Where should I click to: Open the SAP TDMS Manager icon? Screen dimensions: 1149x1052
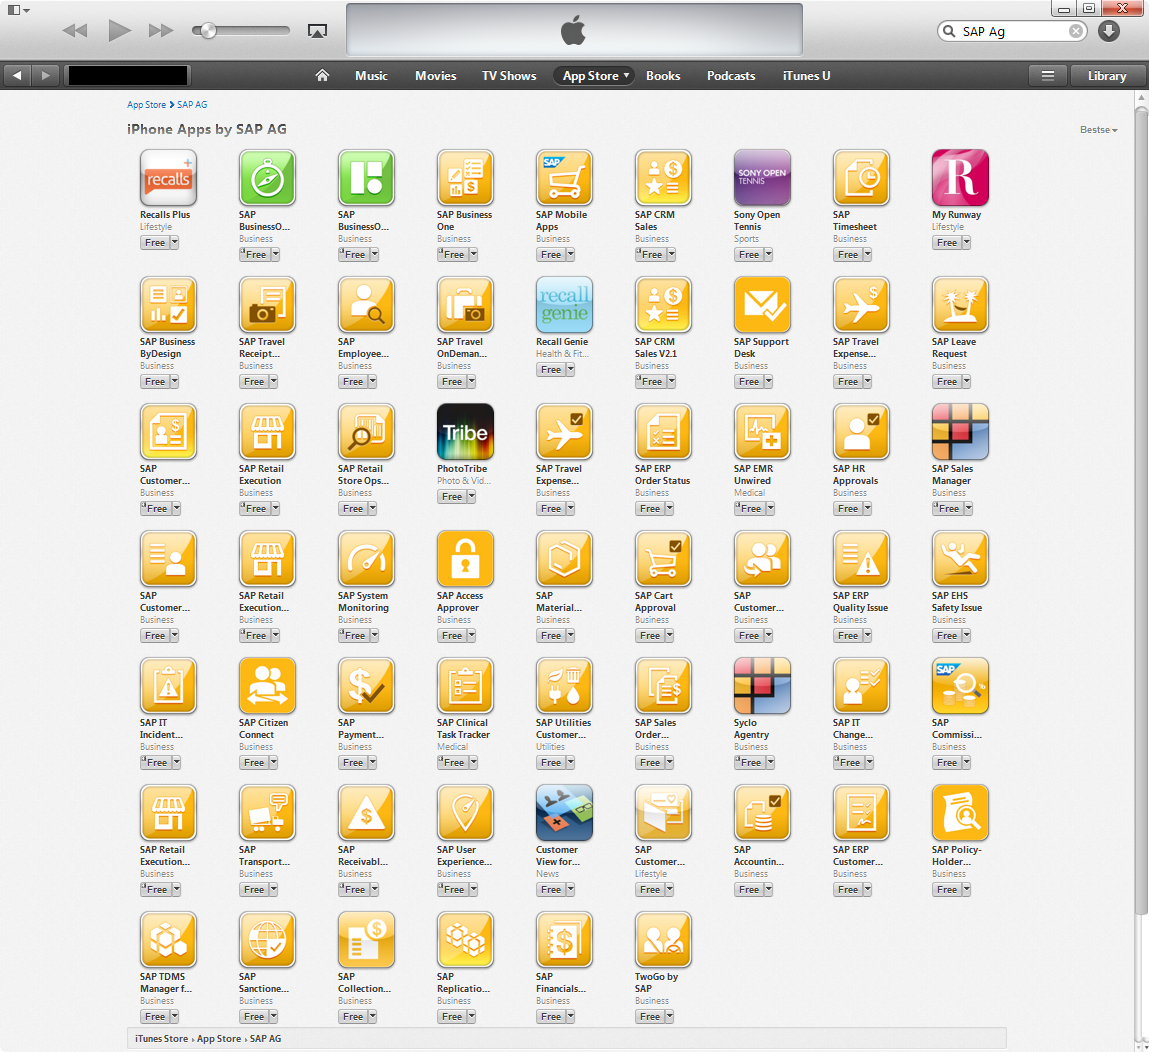[x=168, y=939]
